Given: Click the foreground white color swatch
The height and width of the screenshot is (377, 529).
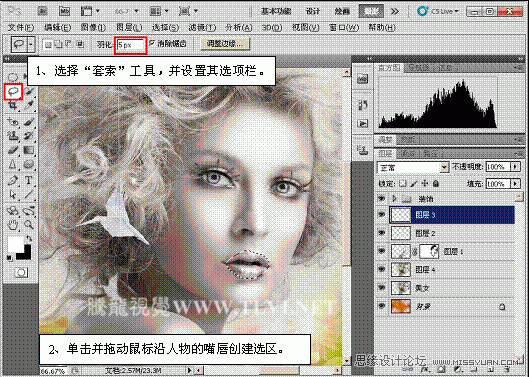Looking at the screenshot, I should pyautogui.click(x=16, y=245).
